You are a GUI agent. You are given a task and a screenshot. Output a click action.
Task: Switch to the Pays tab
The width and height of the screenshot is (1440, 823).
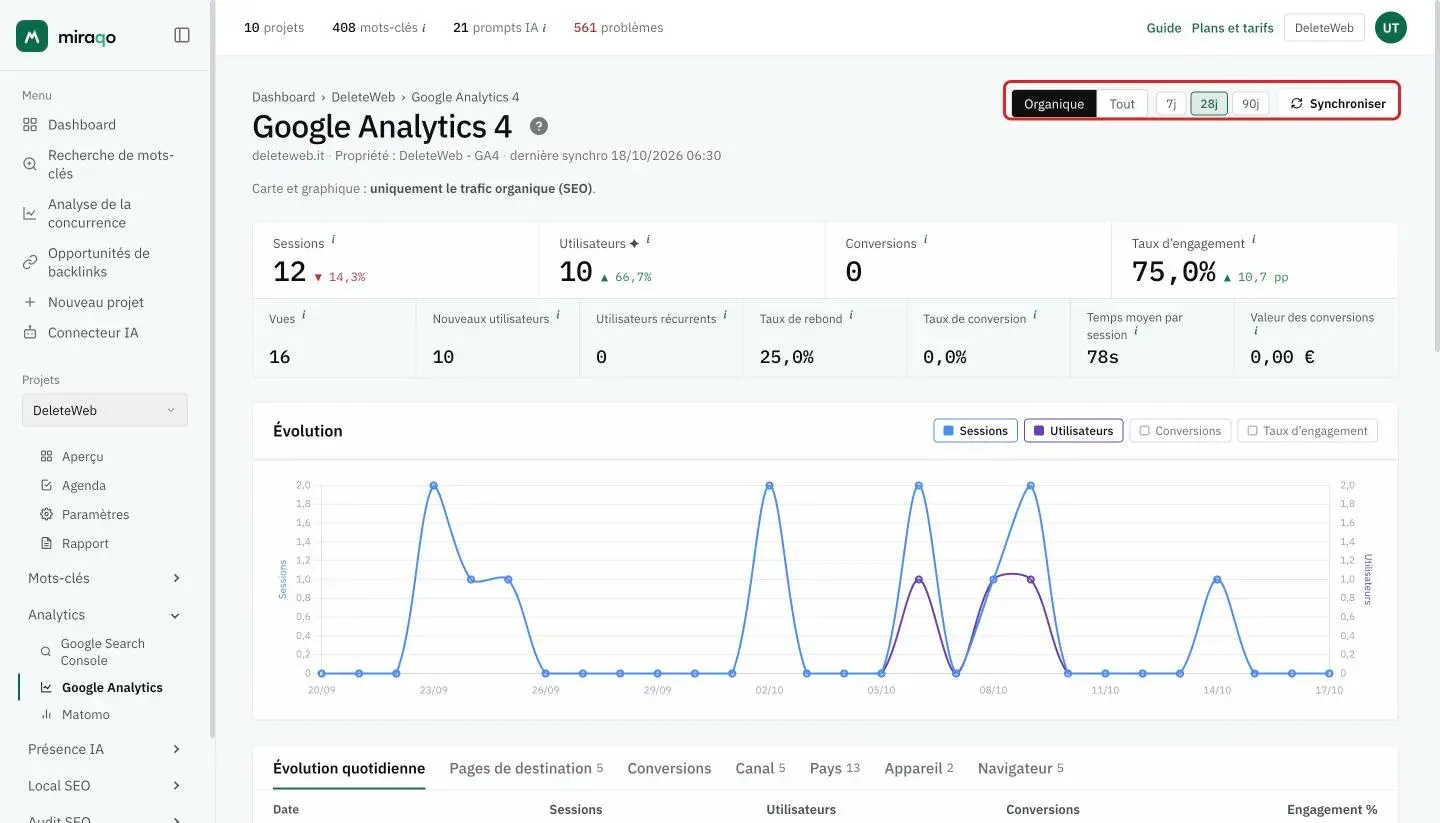(835, 768)
